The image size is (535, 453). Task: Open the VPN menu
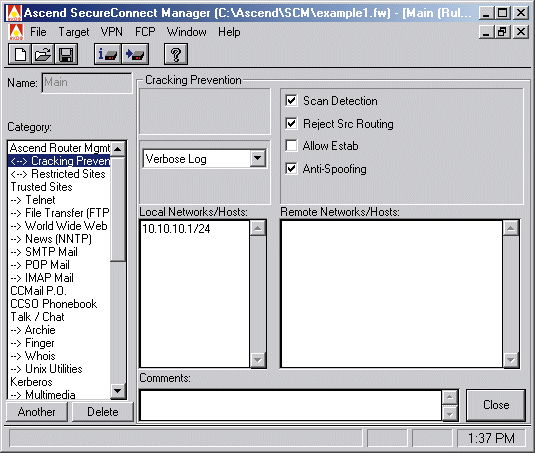click(x=111, y=32)
